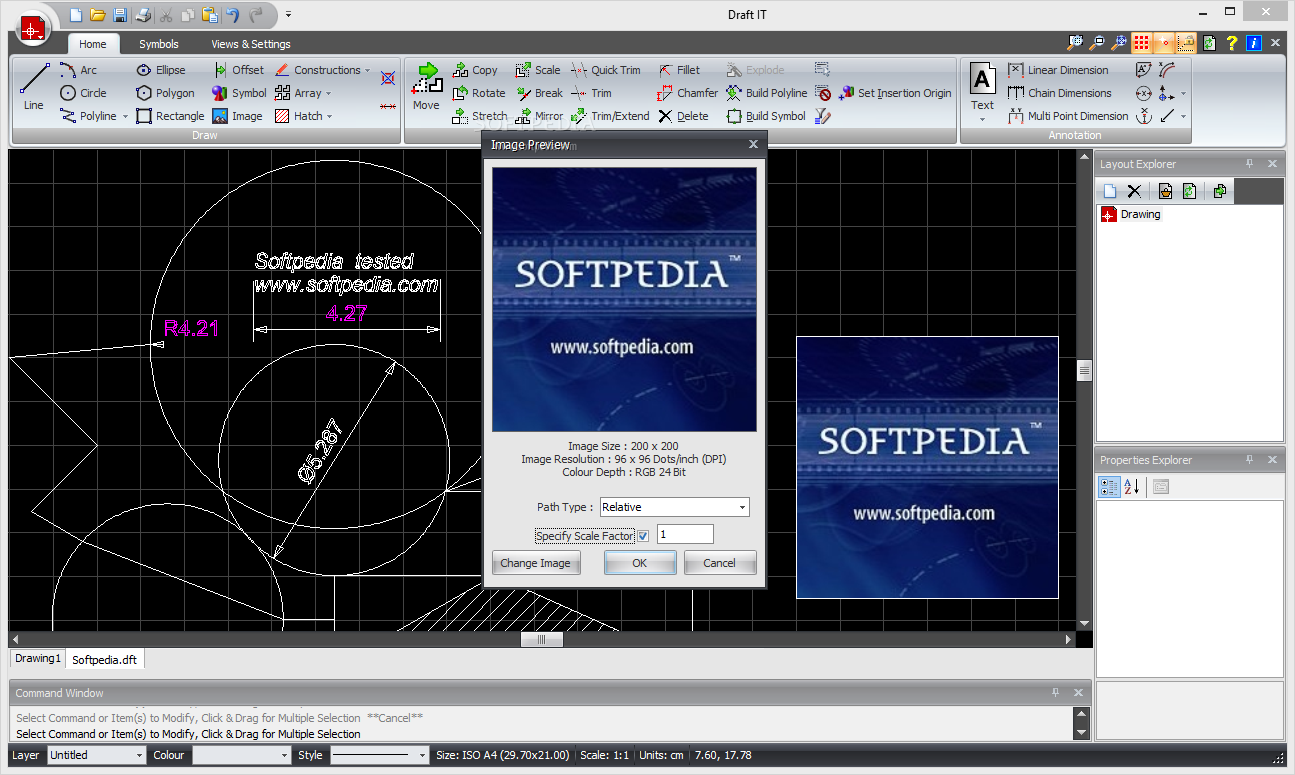Viewport: 1295px width, 775px height.
Task: Select the Rotate tool
Action: coord(478,93)
